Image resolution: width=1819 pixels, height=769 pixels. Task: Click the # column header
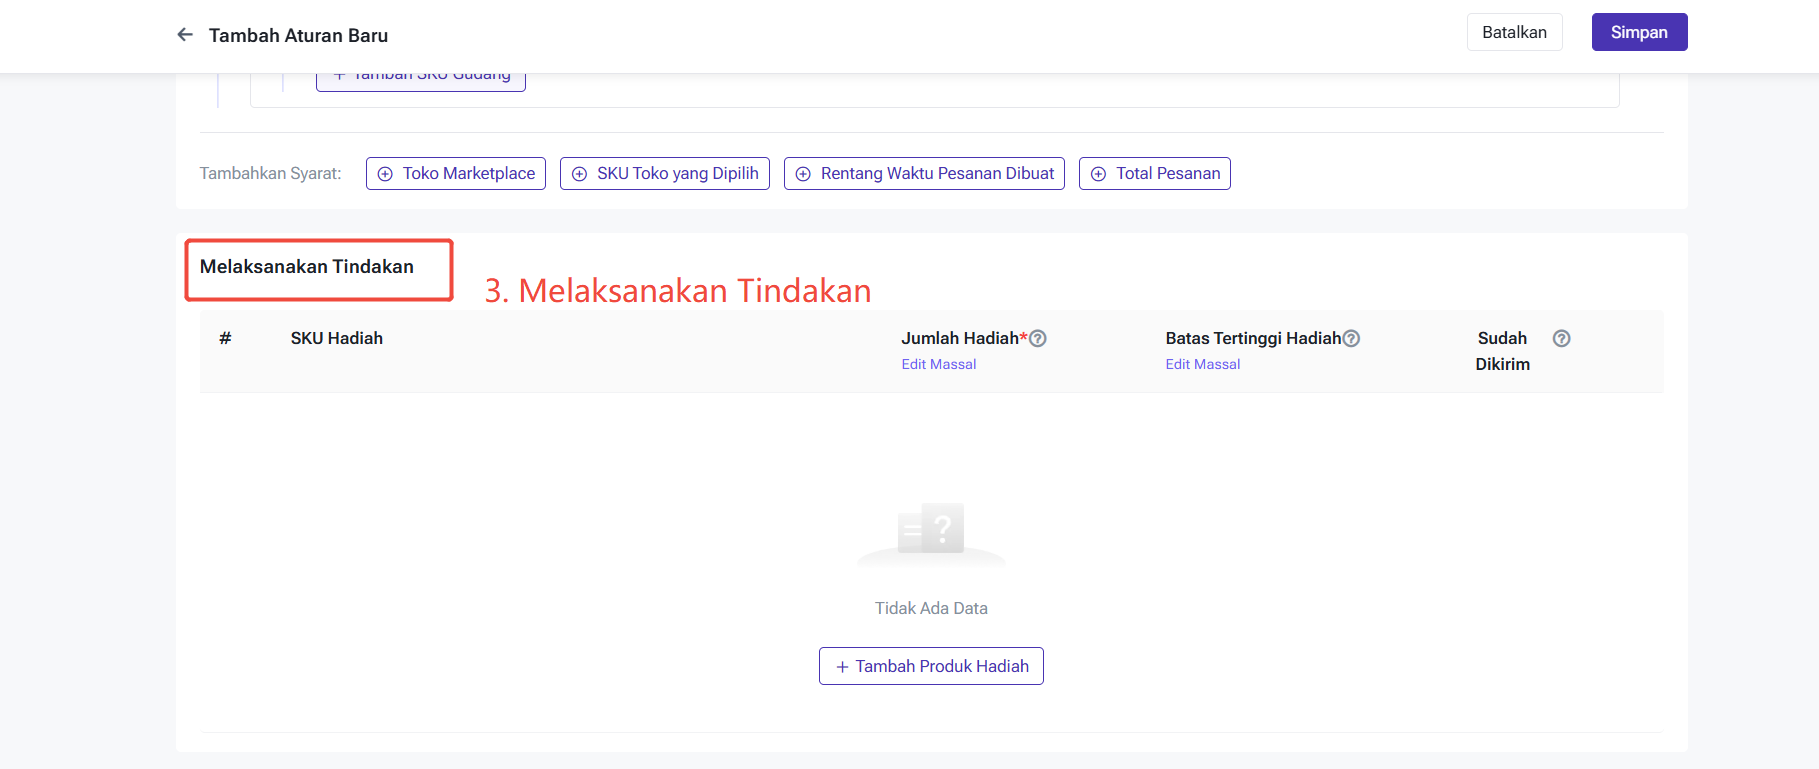pos(225,339)
